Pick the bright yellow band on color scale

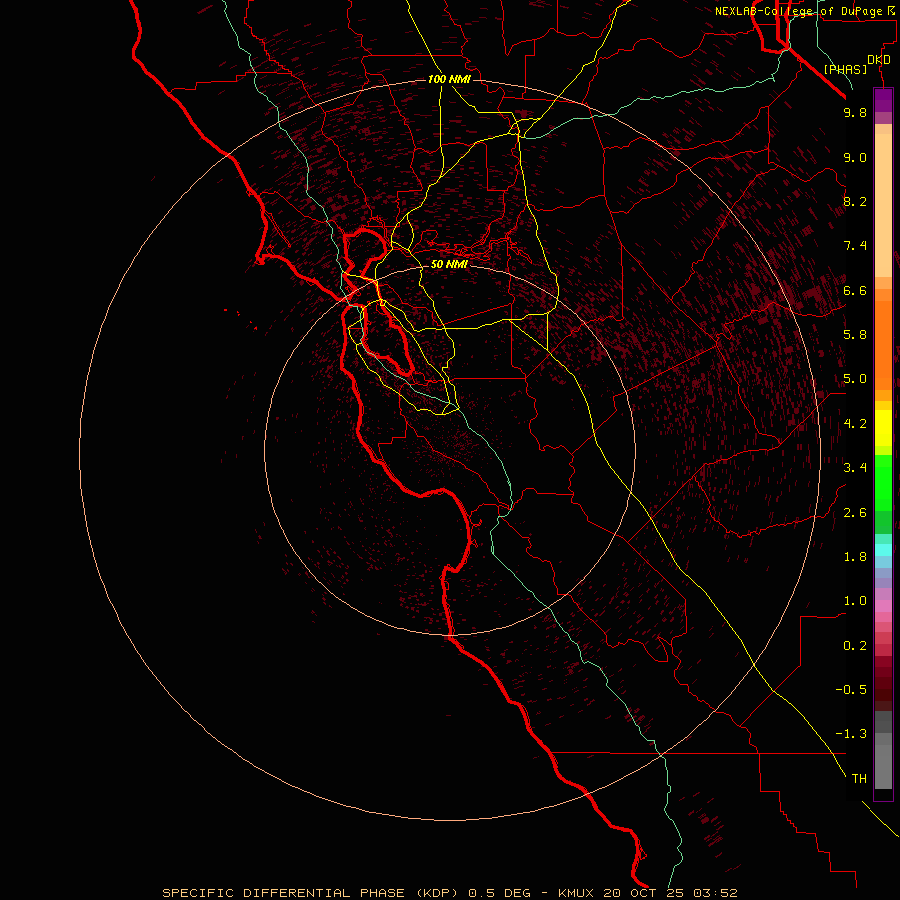(x=883, y=428)
